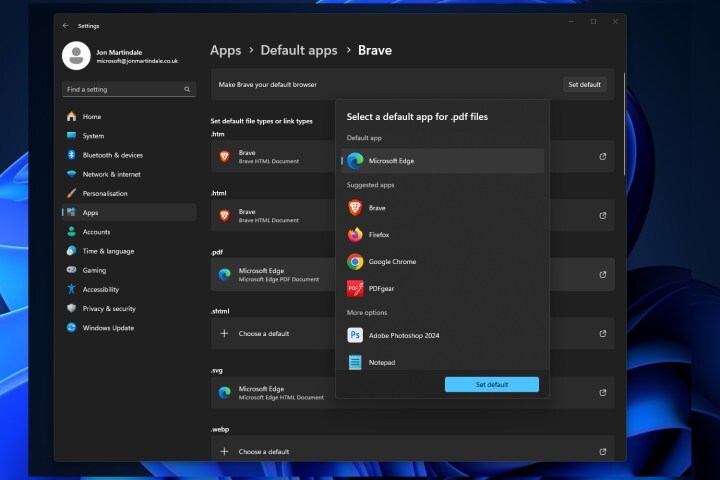
Task: Click the Microsoft Edge PDF Document label
Action: (x=279, y=279)
